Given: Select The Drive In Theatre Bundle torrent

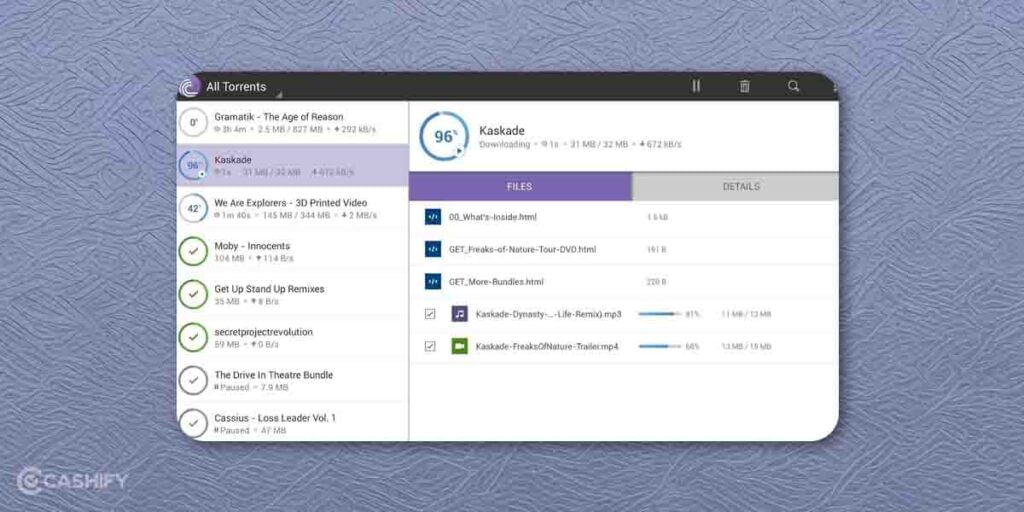Looking at the screenshot, I should (x=293, y=381).
